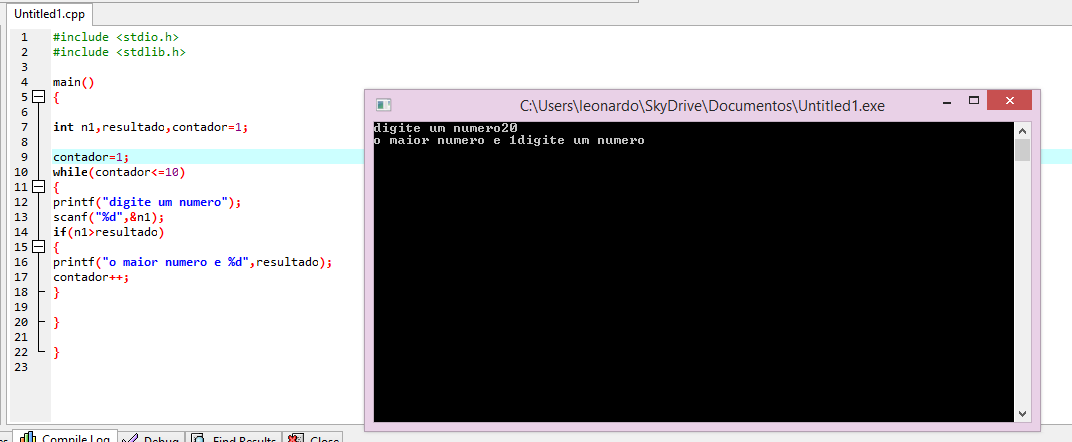The width and height of the screenshot is (1072, 442).
Task: Collapse the if block fold at line 15
Action: 38,247
